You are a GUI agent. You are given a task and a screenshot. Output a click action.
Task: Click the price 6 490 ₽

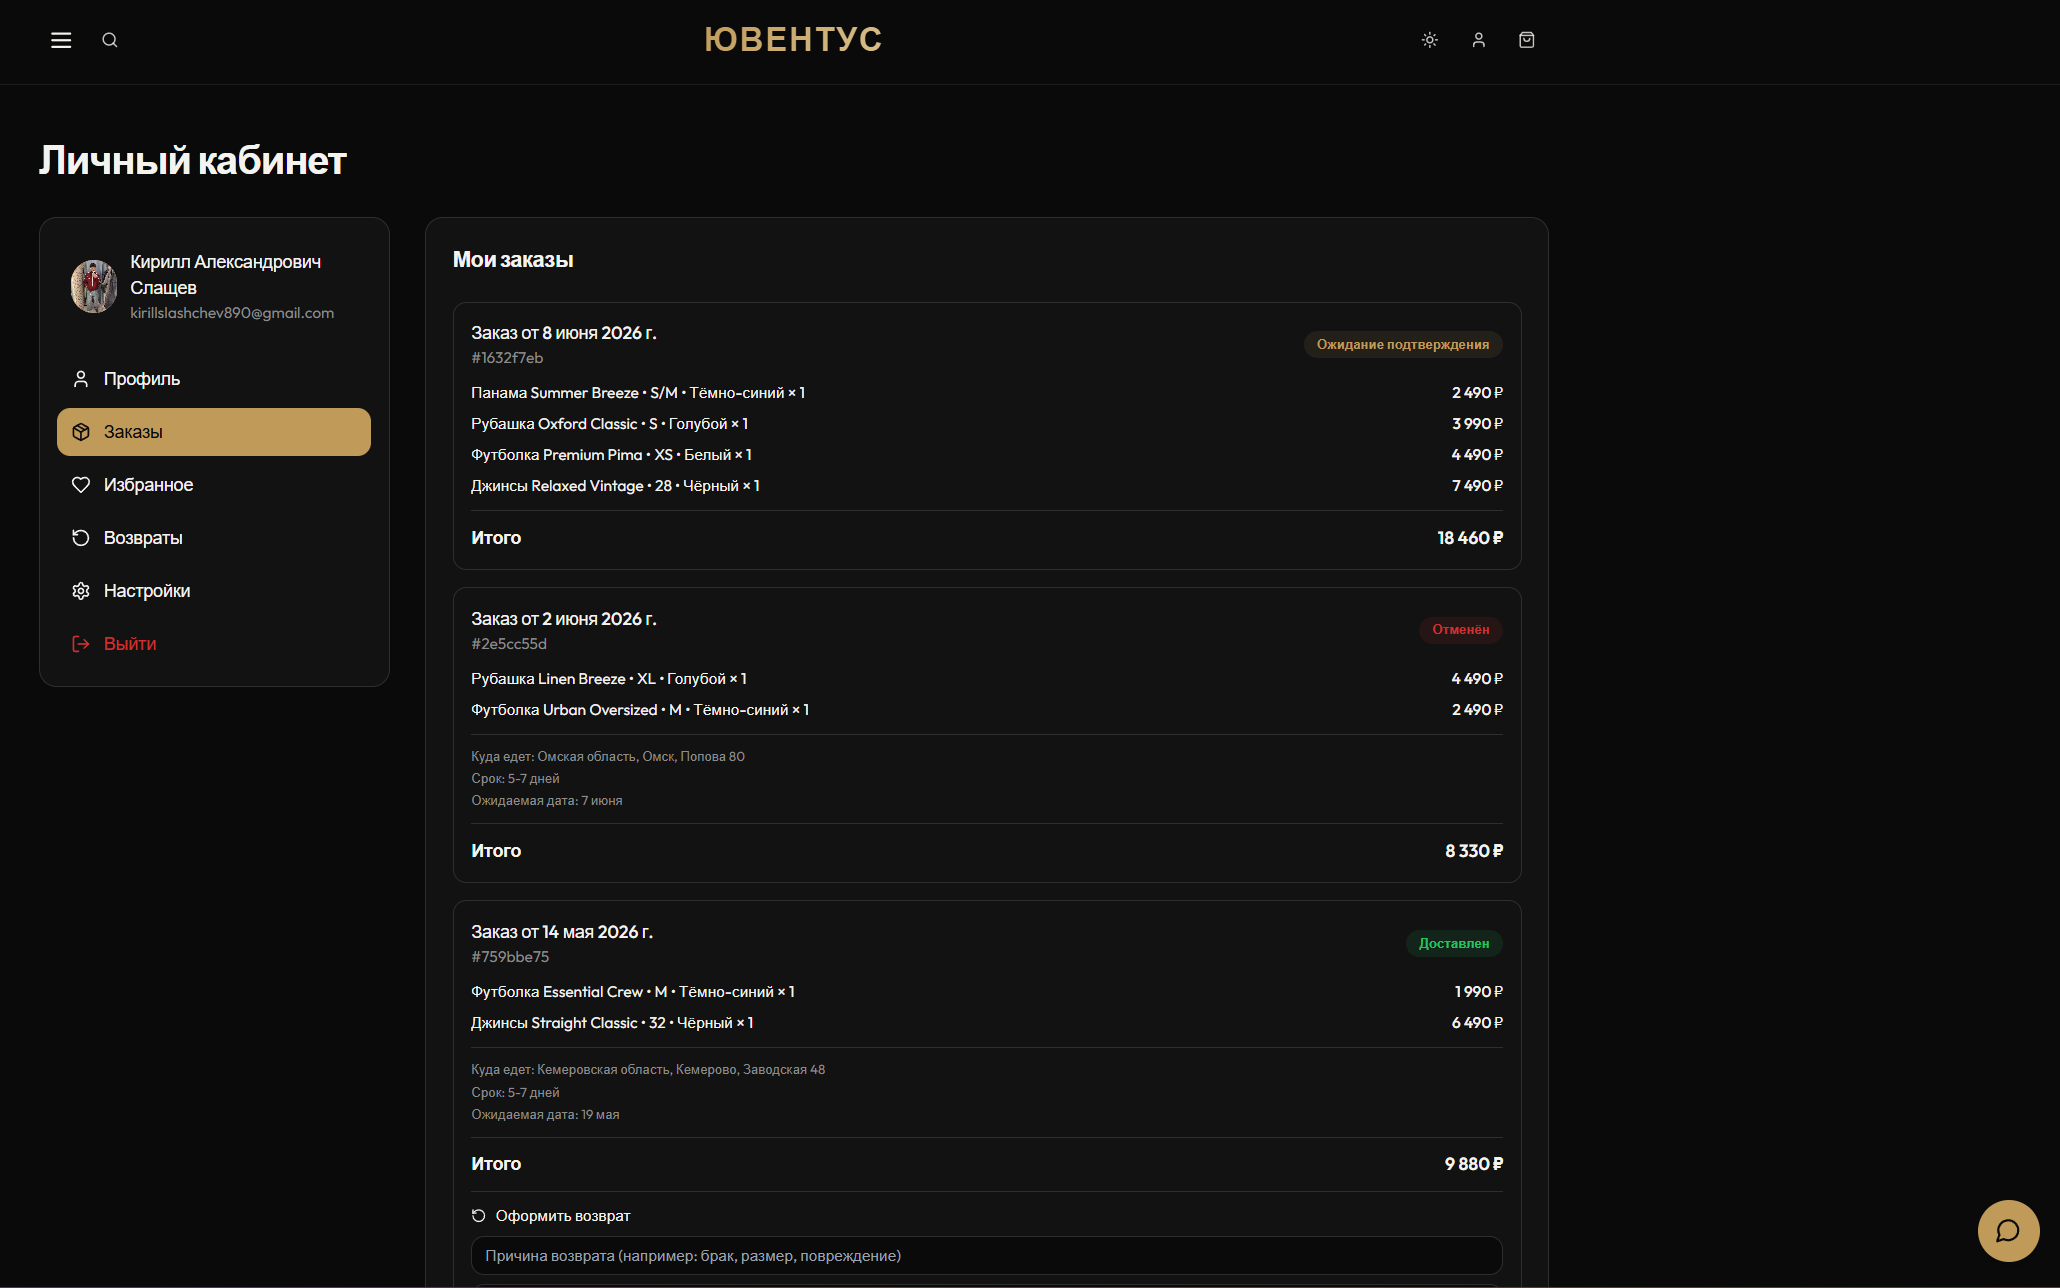pos(1477,1023)
